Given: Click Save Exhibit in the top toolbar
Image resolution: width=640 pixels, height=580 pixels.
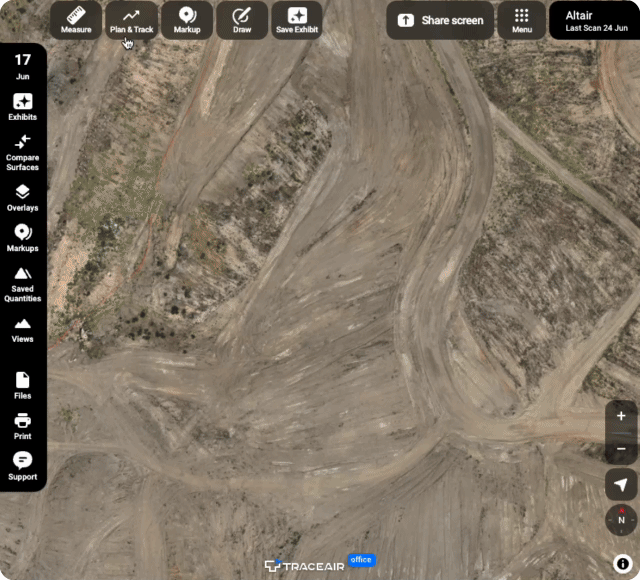Looking at the screenshot, I should point(297,20).
